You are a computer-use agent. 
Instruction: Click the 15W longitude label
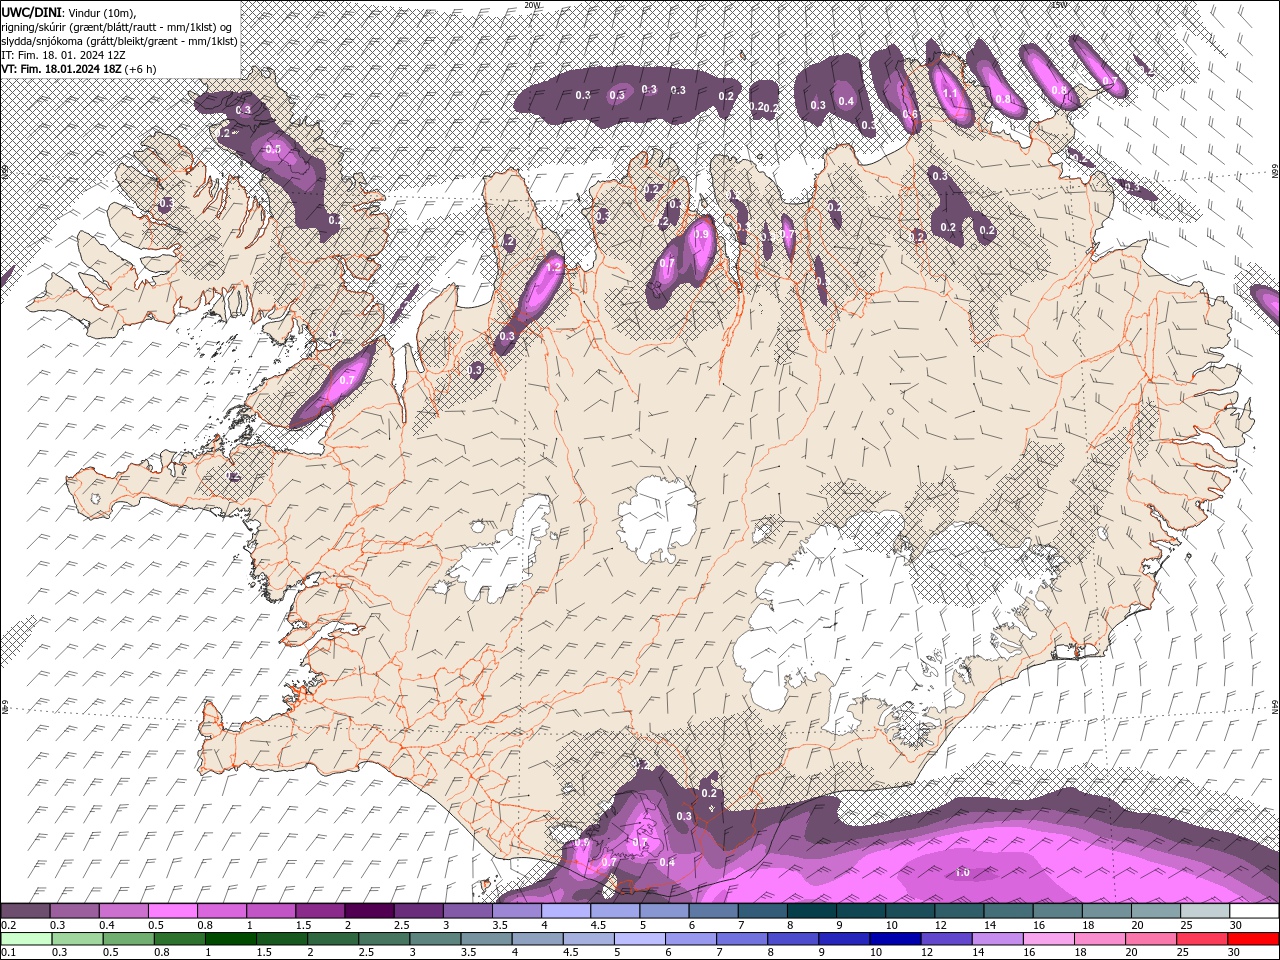[x=1059, y=4]
